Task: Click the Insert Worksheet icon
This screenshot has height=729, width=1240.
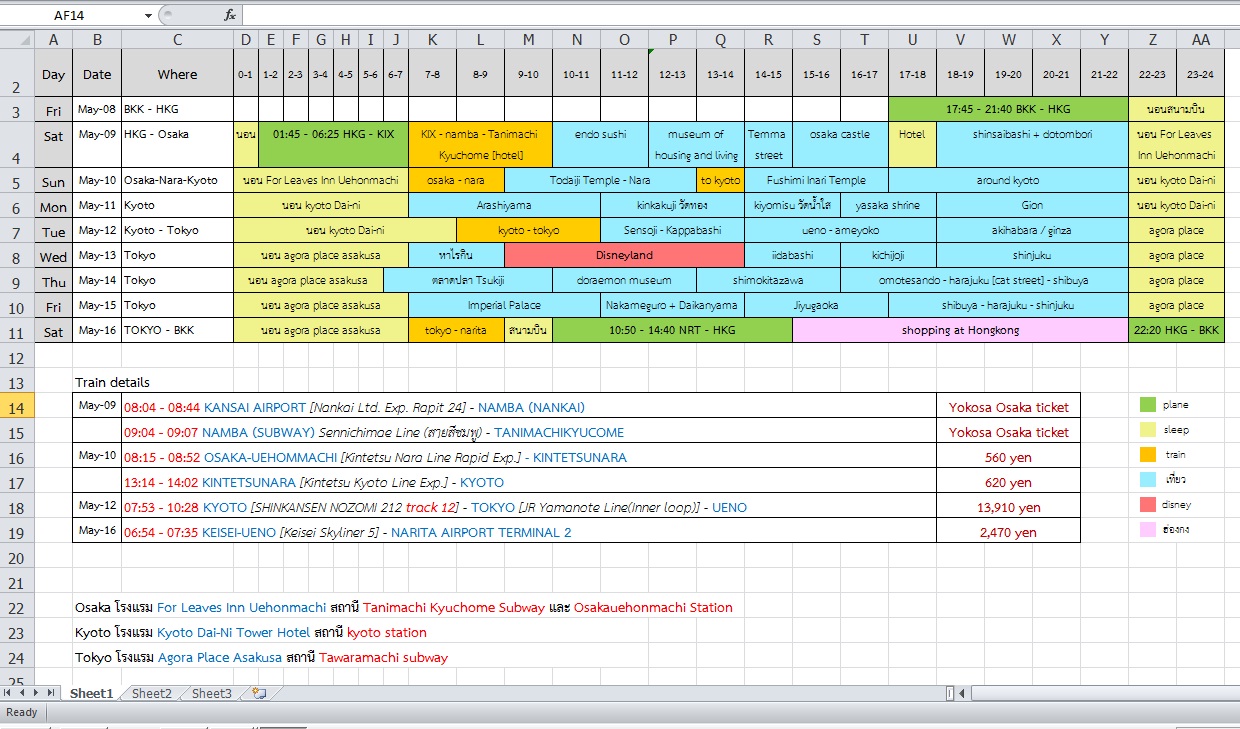Action: pos(259,693)
